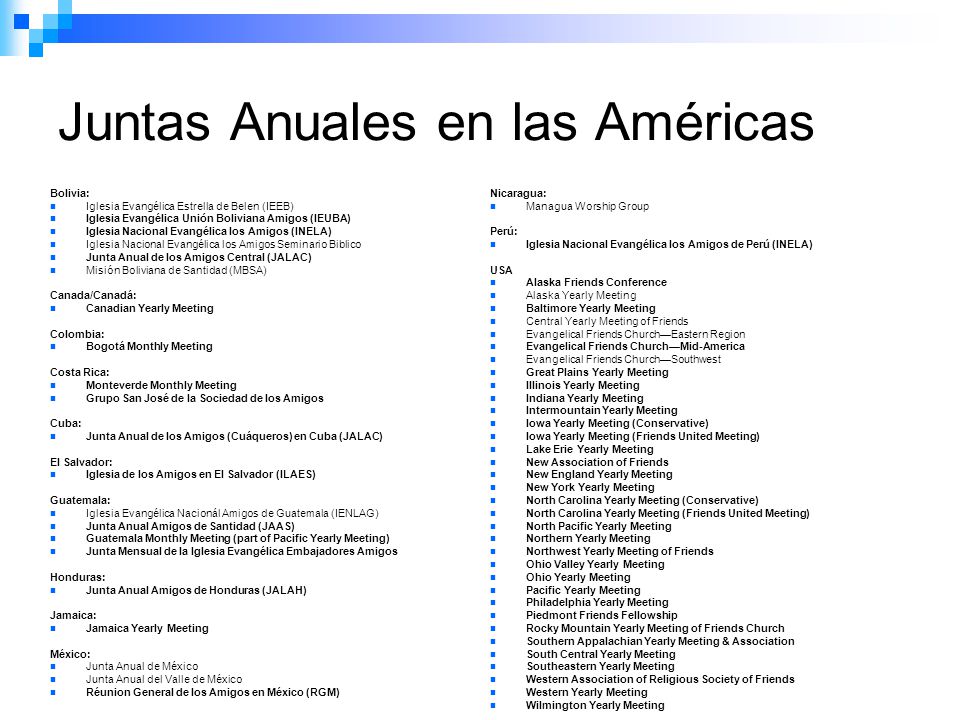The width and height of the screenshot is (960, 720).
Task: Select 'Managua Worship Group' entry
Action: tap(587, 206)
